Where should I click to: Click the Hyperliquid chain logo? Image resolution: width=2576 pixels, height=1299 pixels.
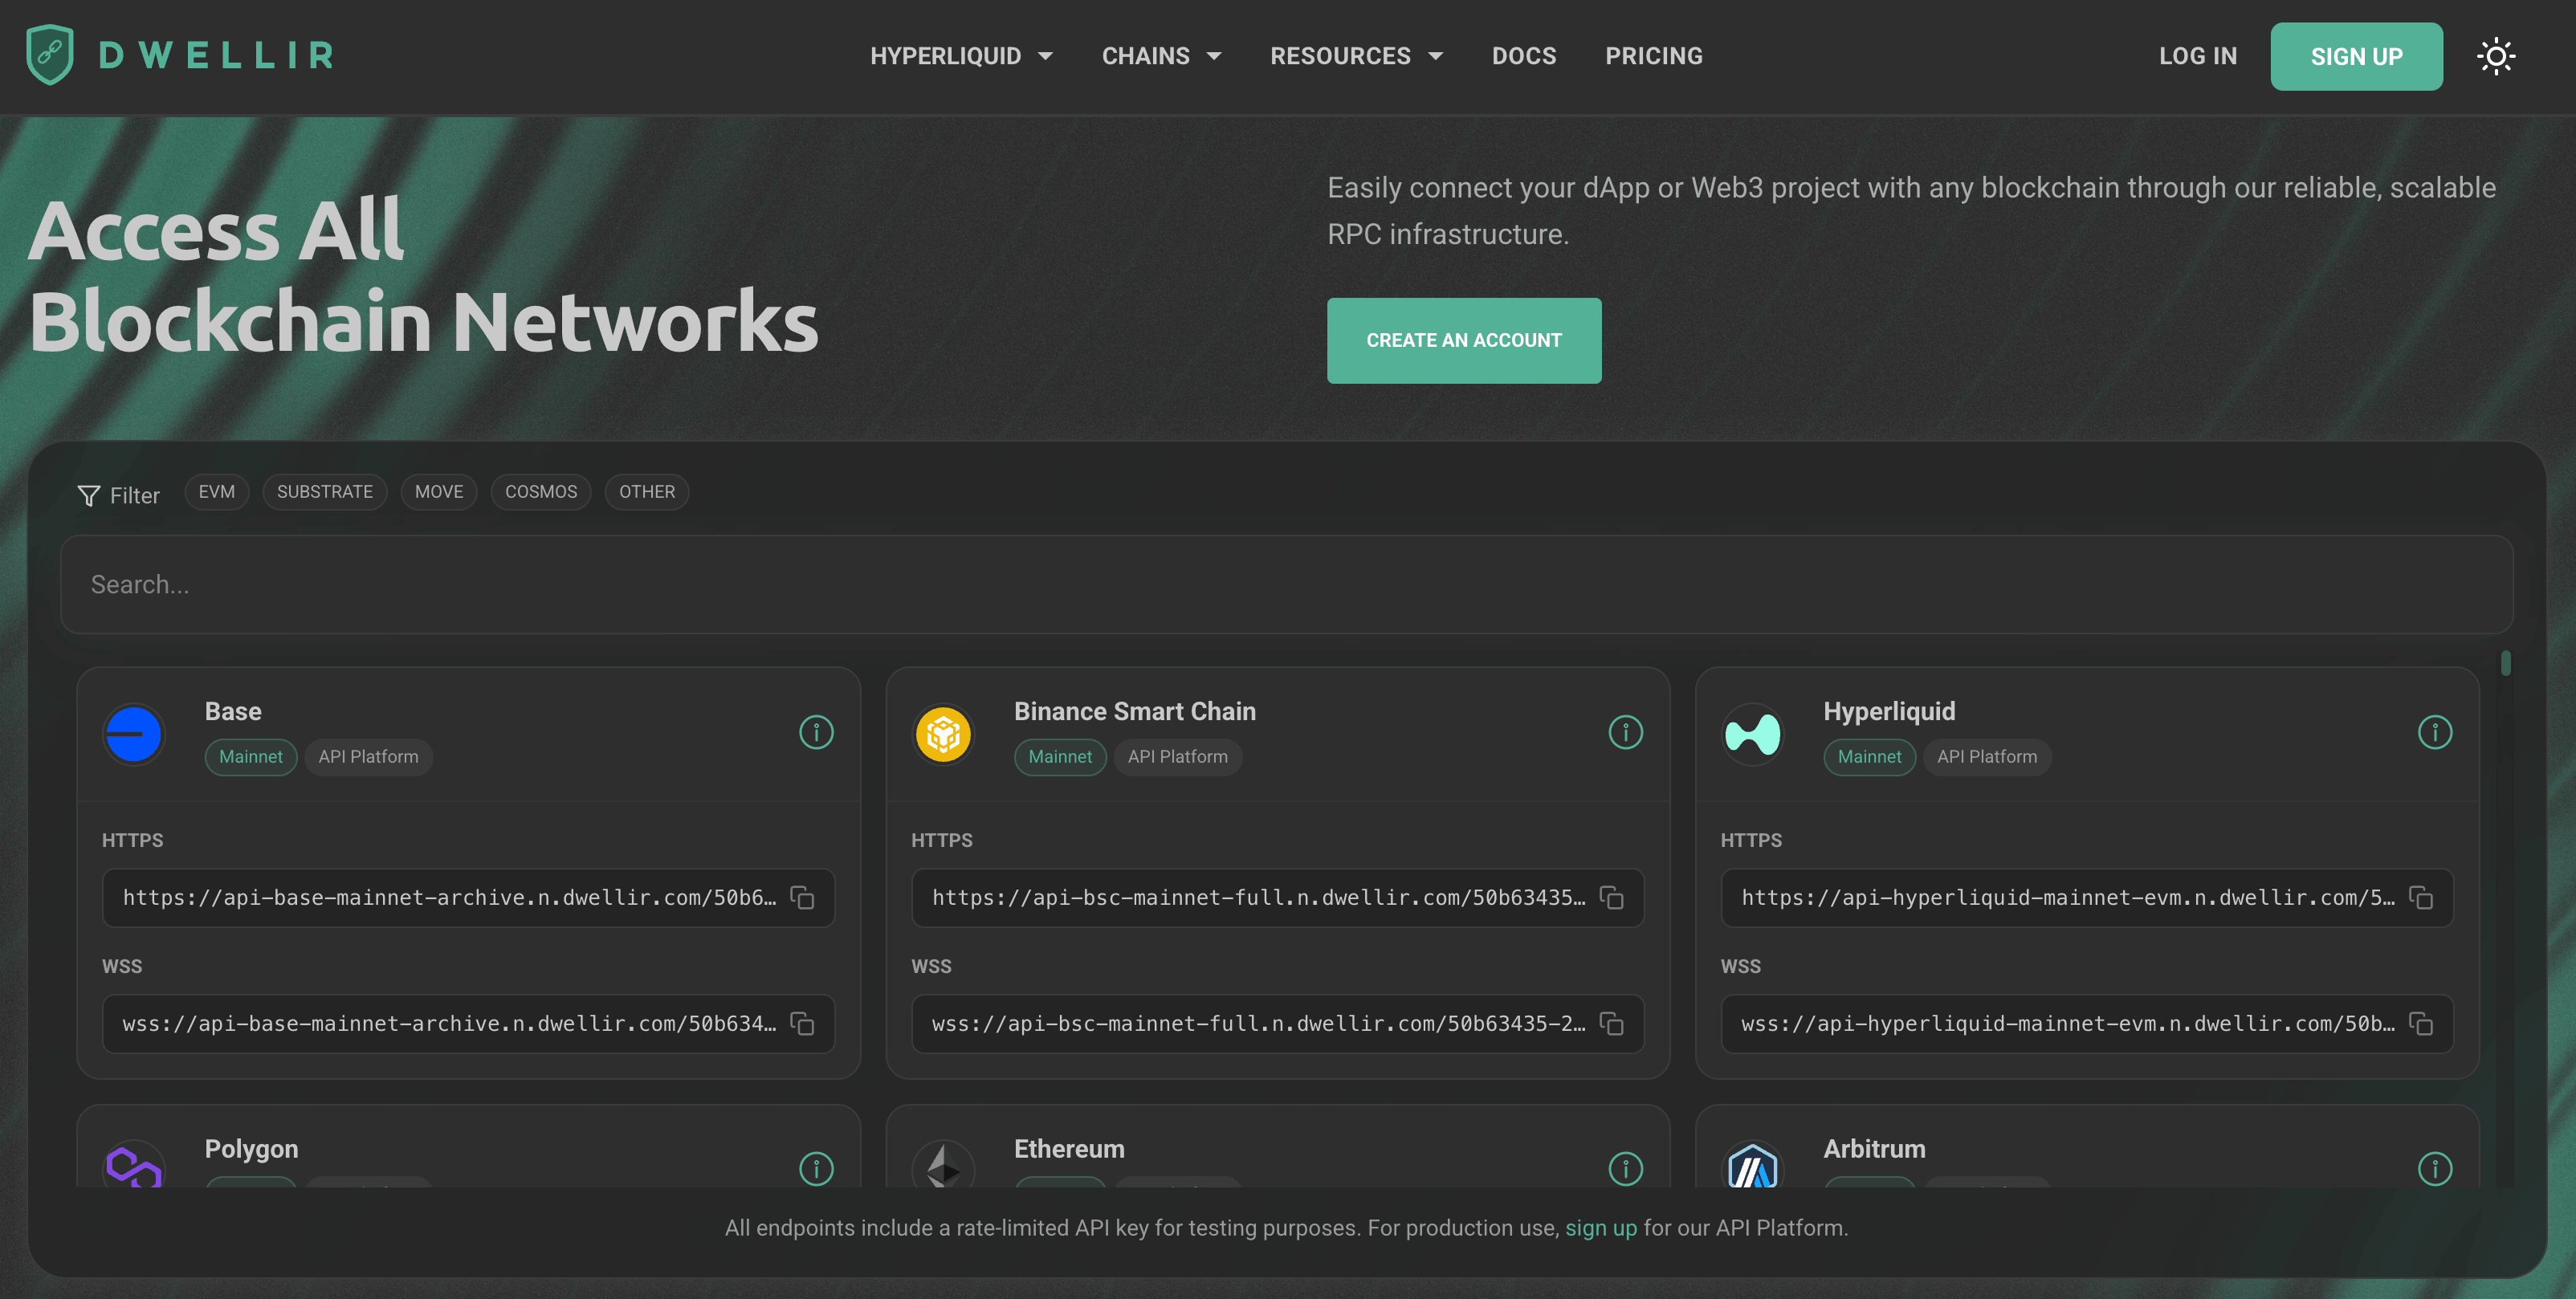pyautogui.click(x=1752, y=734)
